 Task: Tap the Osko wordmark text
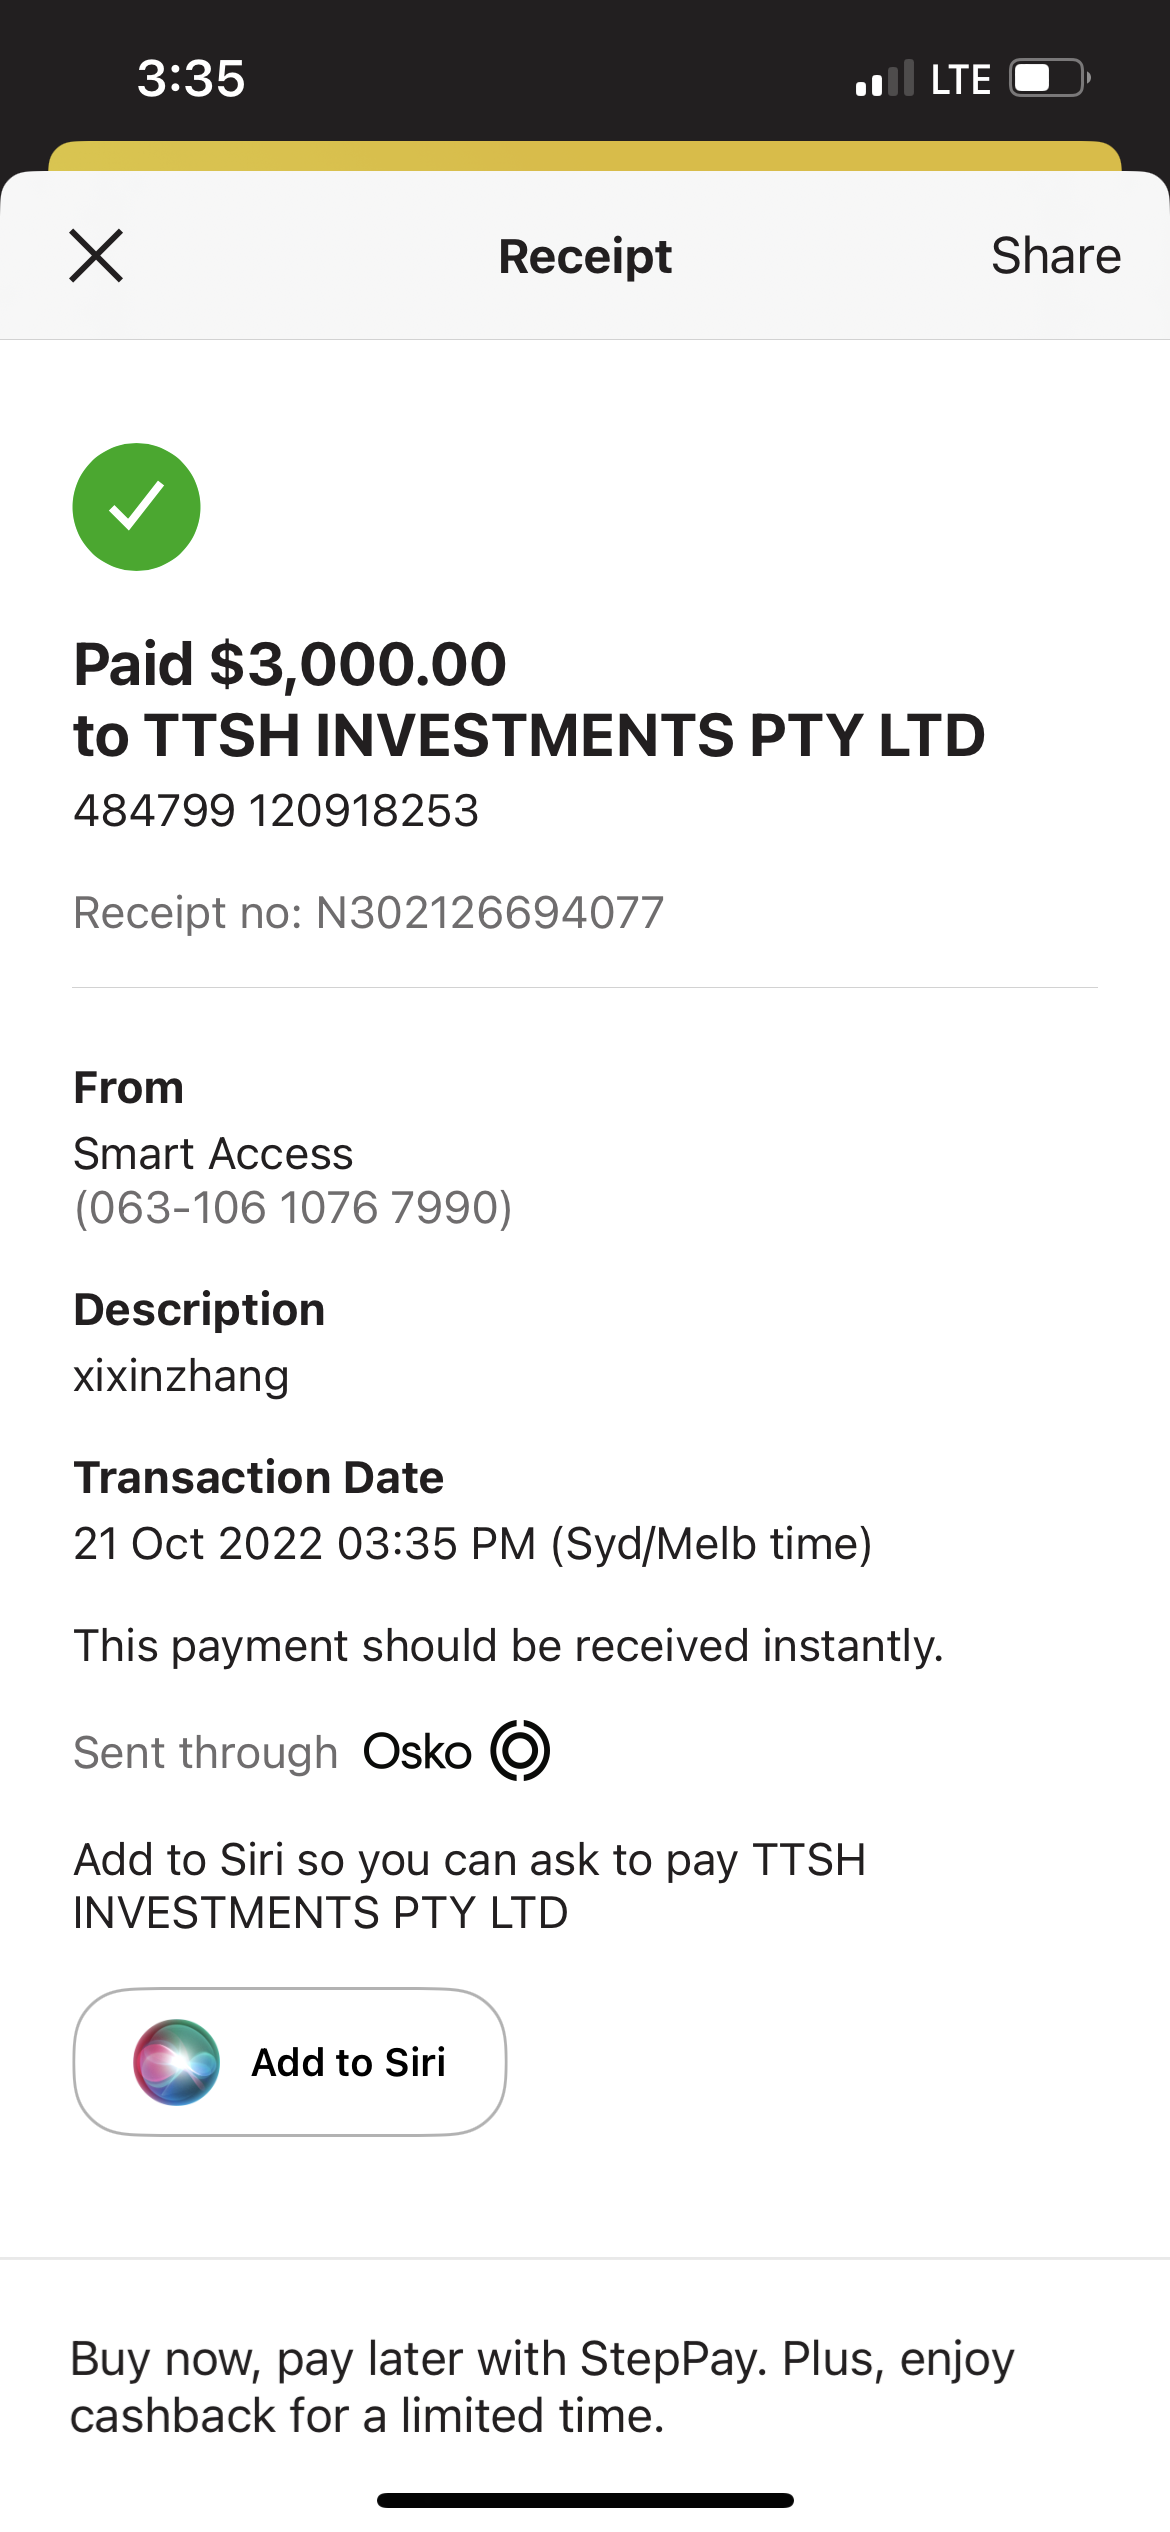417,1752
